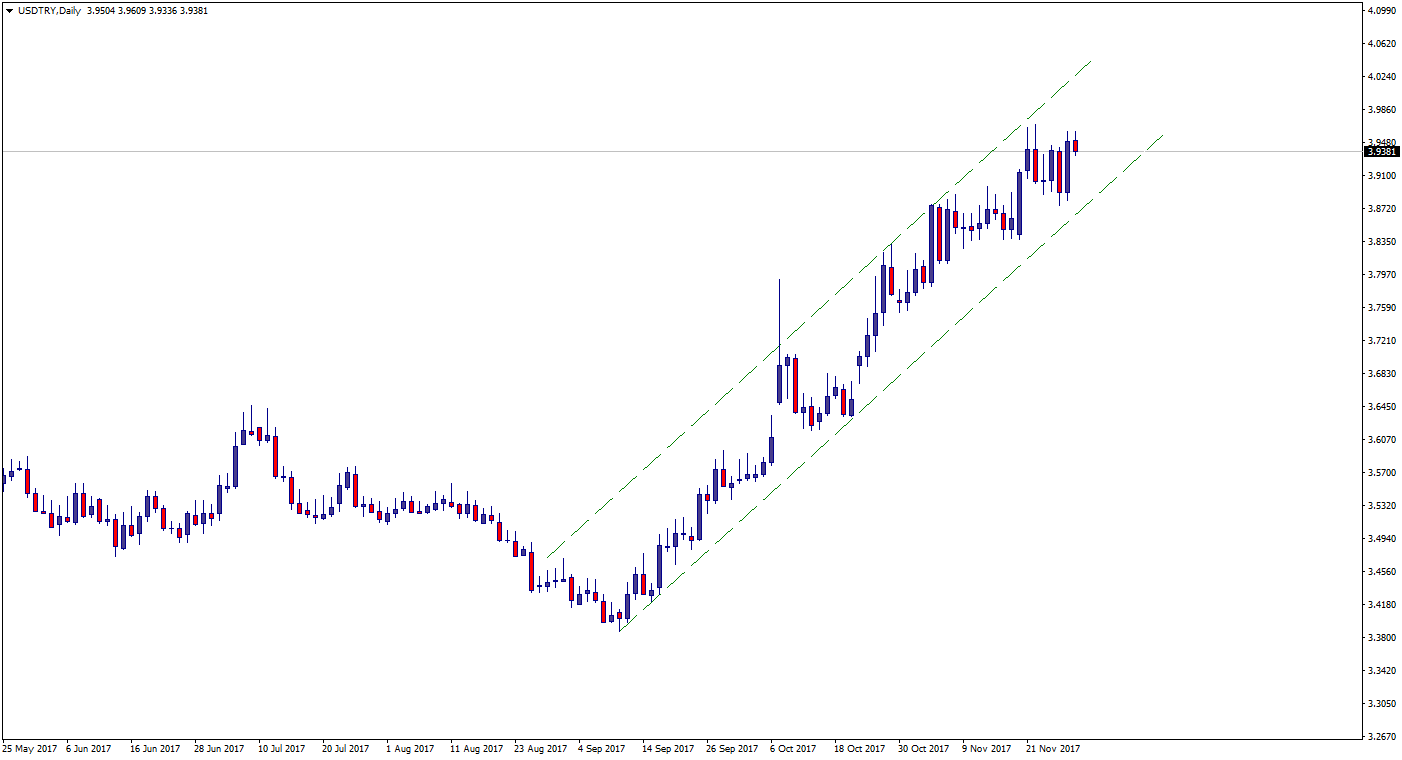This screenshot has width=1402, height=760.
Task: Select the lower green dashed channel line
Action: click(x=900, y=362)
